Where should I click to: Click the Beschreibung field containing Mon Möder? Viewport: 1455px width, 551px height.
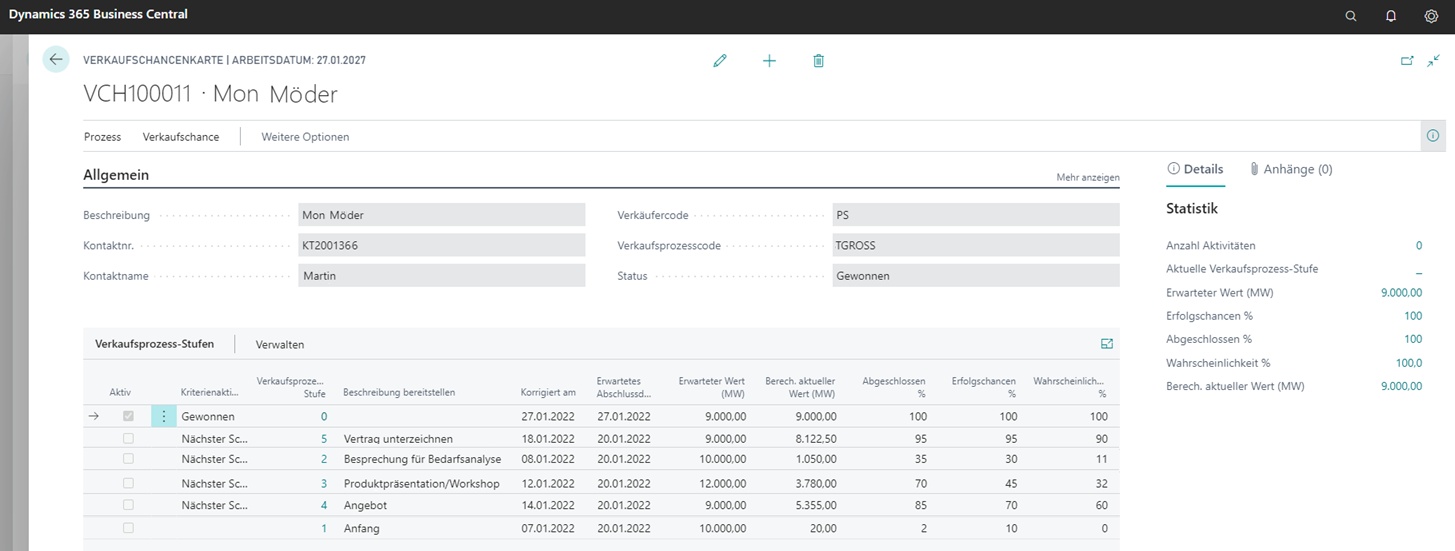[441, 215]
